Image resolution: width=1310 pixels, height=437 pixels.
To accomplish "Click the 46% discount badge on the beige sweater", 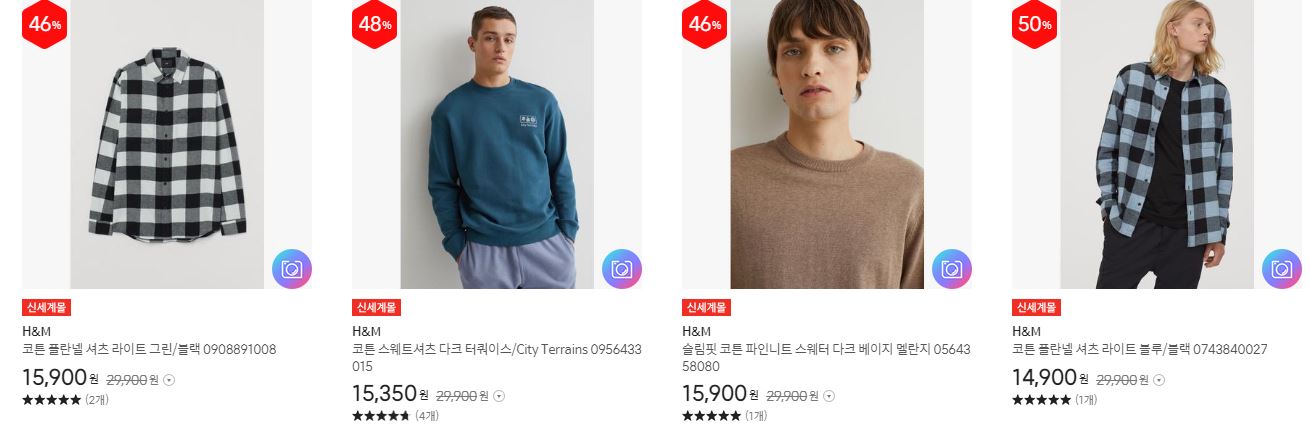I will [705, 24].
